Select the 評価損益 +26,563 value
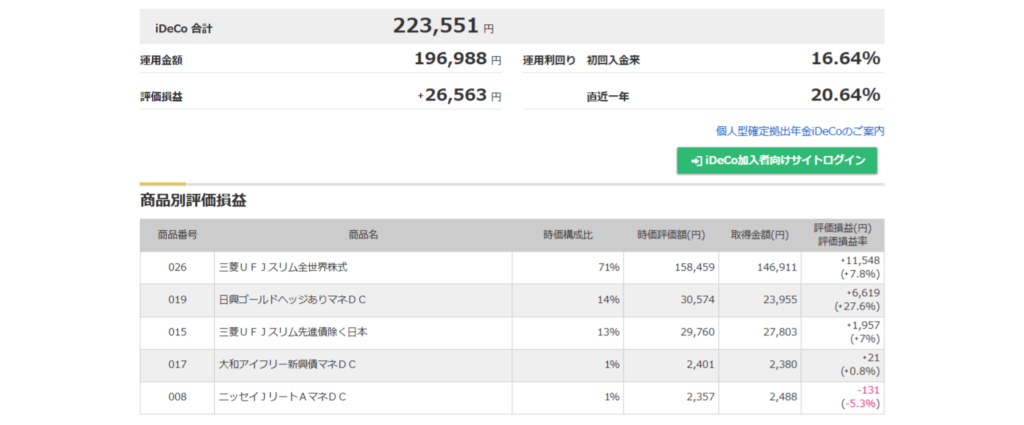Screen dimensions: 1024x425 [x=455, y=96]
